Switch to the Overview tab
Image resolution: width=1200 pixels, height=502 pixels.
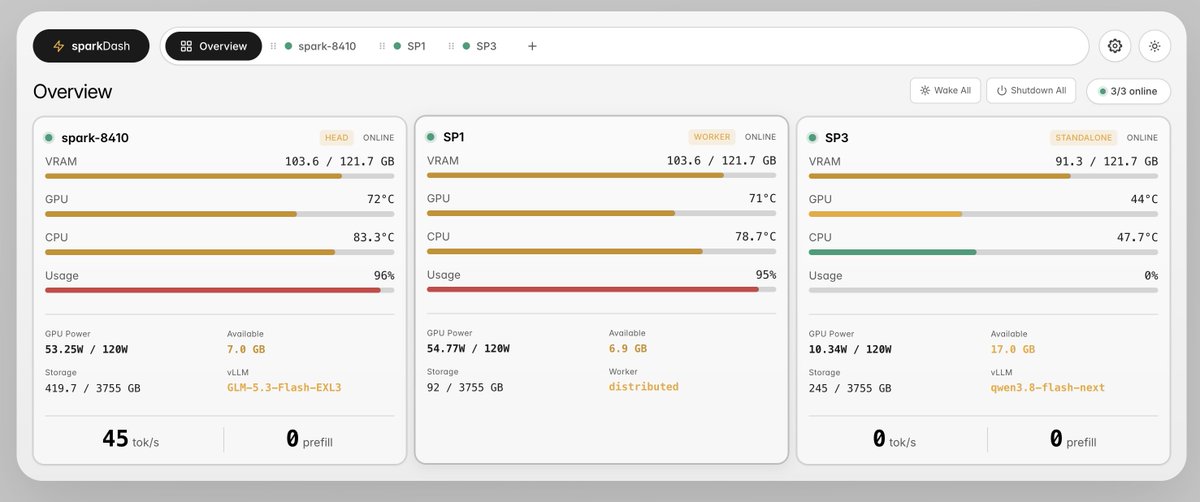(213, 46)
